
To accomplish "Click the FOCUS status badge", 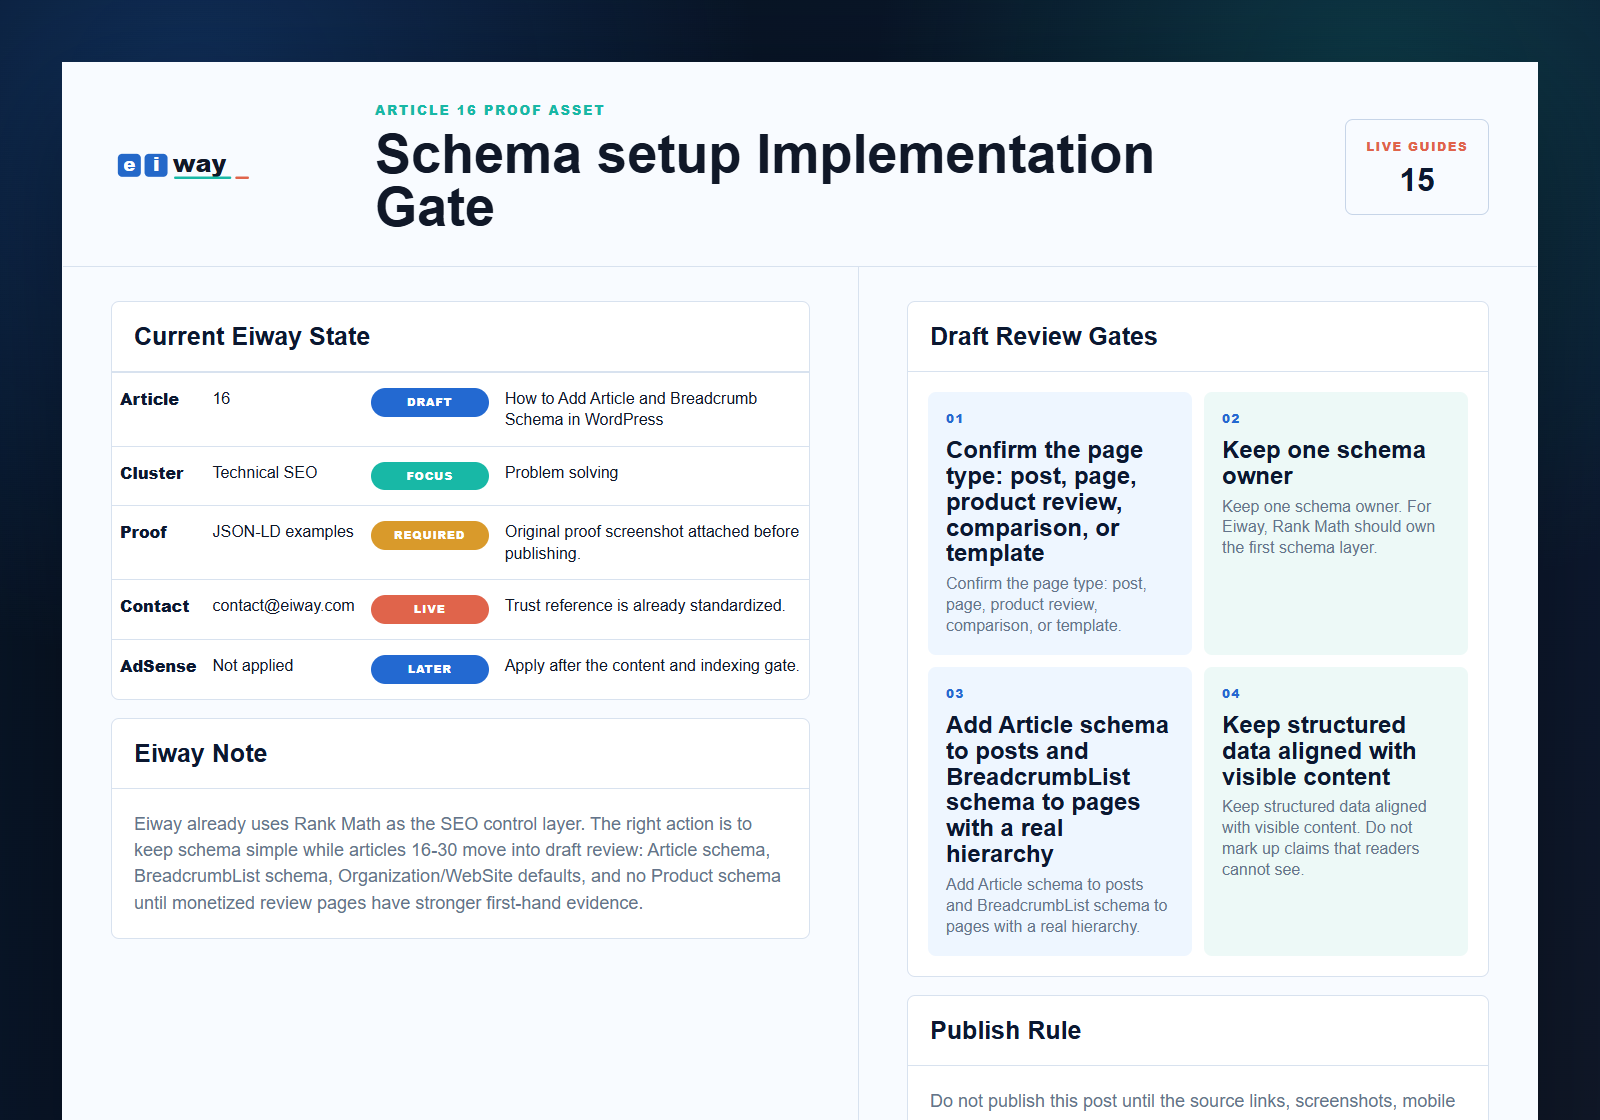I will [429, 476].
